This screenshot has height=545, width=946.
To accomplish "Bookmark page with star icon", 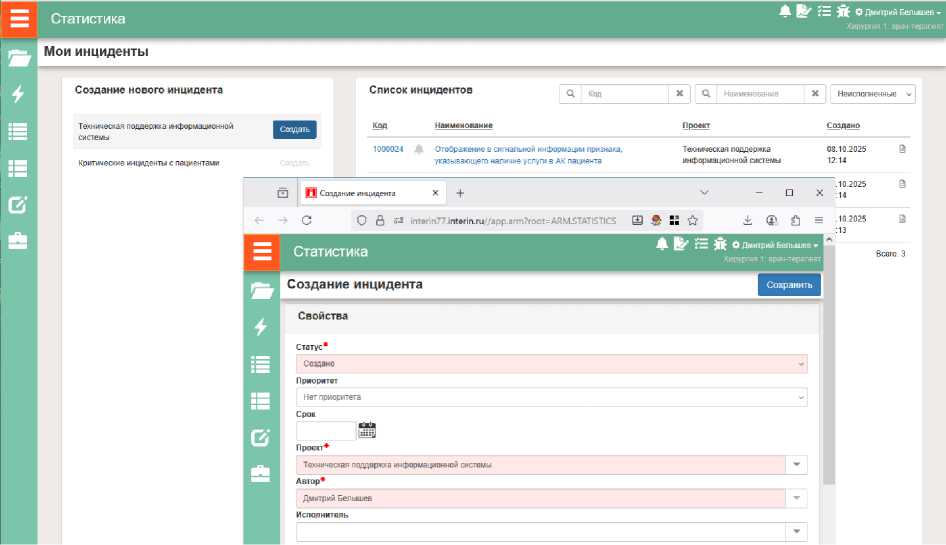I will coord(693,220).
